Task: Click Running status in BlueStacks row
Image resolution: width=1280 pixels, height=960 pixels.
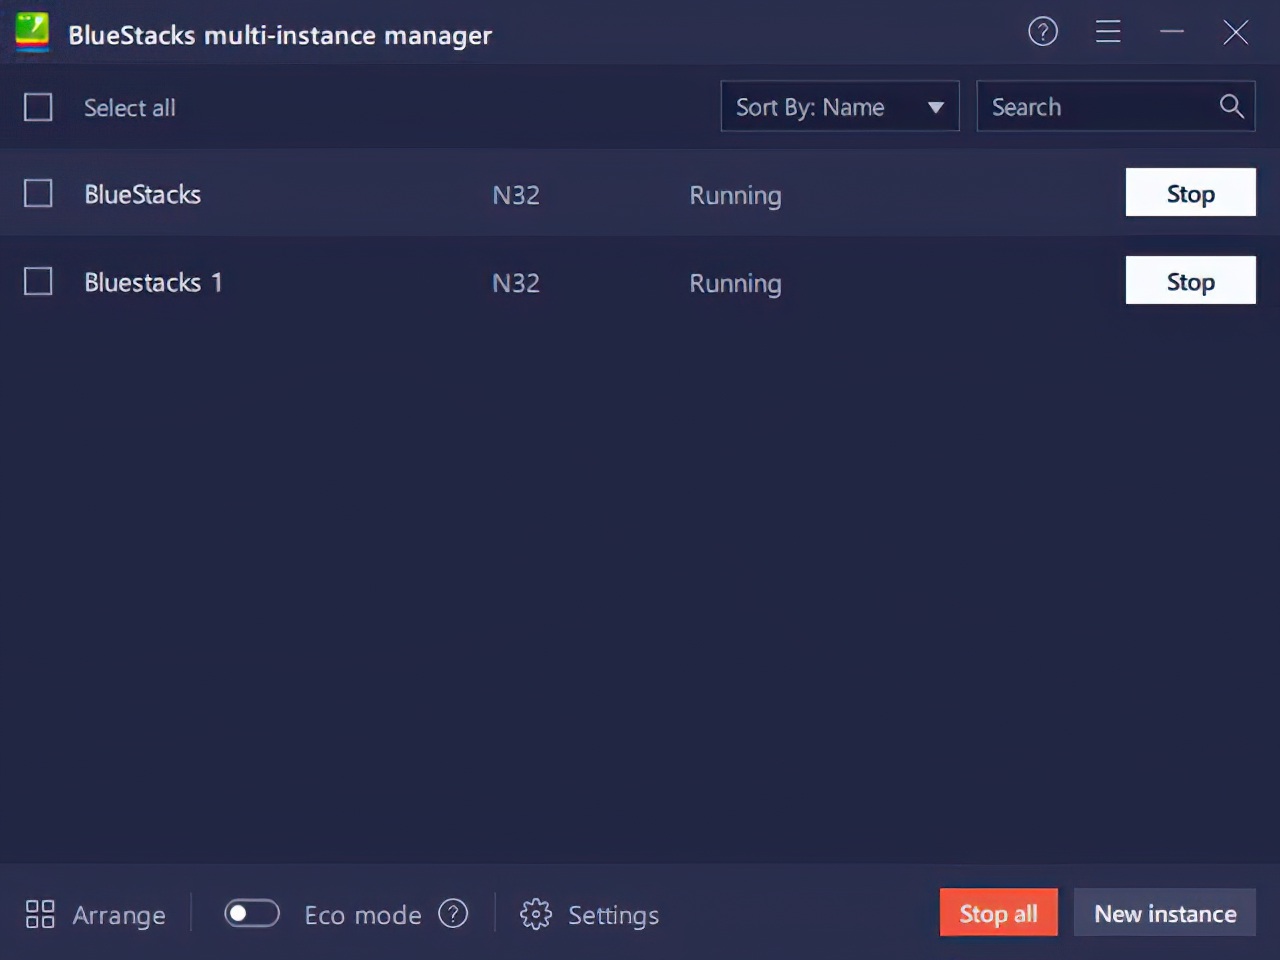Action: [x=735, y=196]
